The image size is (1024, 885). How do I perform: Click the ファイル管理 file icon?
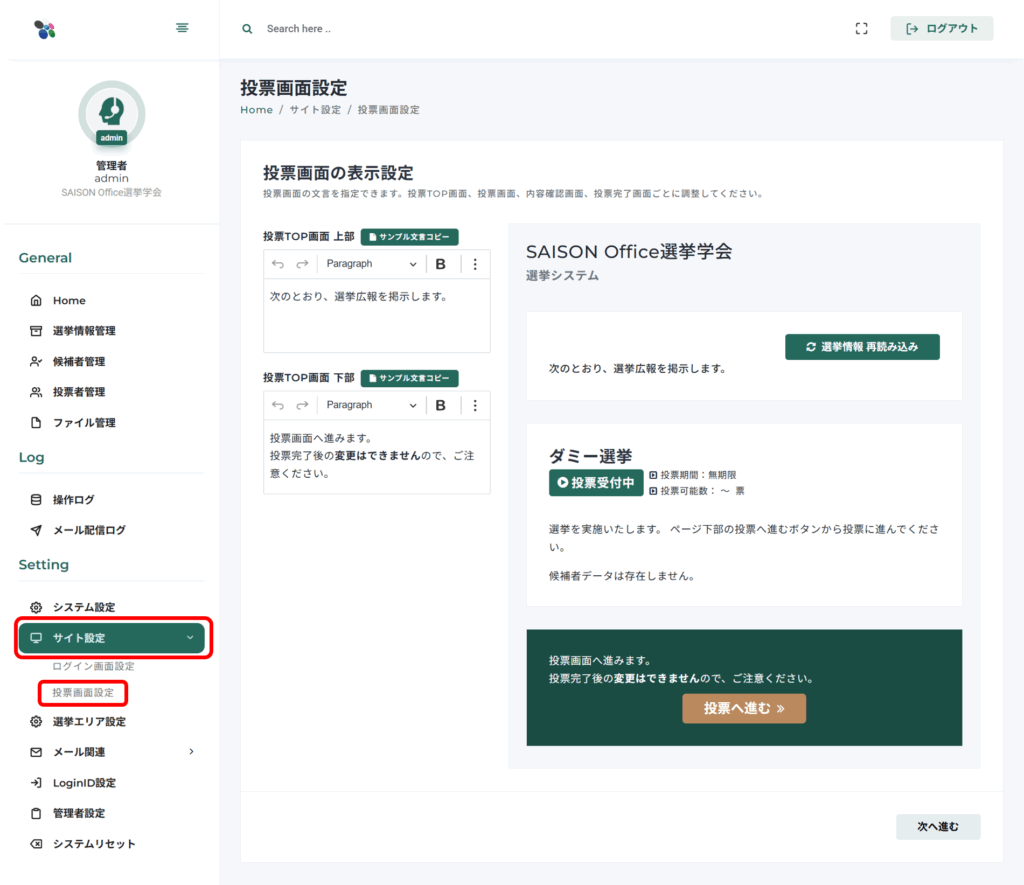point(36,423)
